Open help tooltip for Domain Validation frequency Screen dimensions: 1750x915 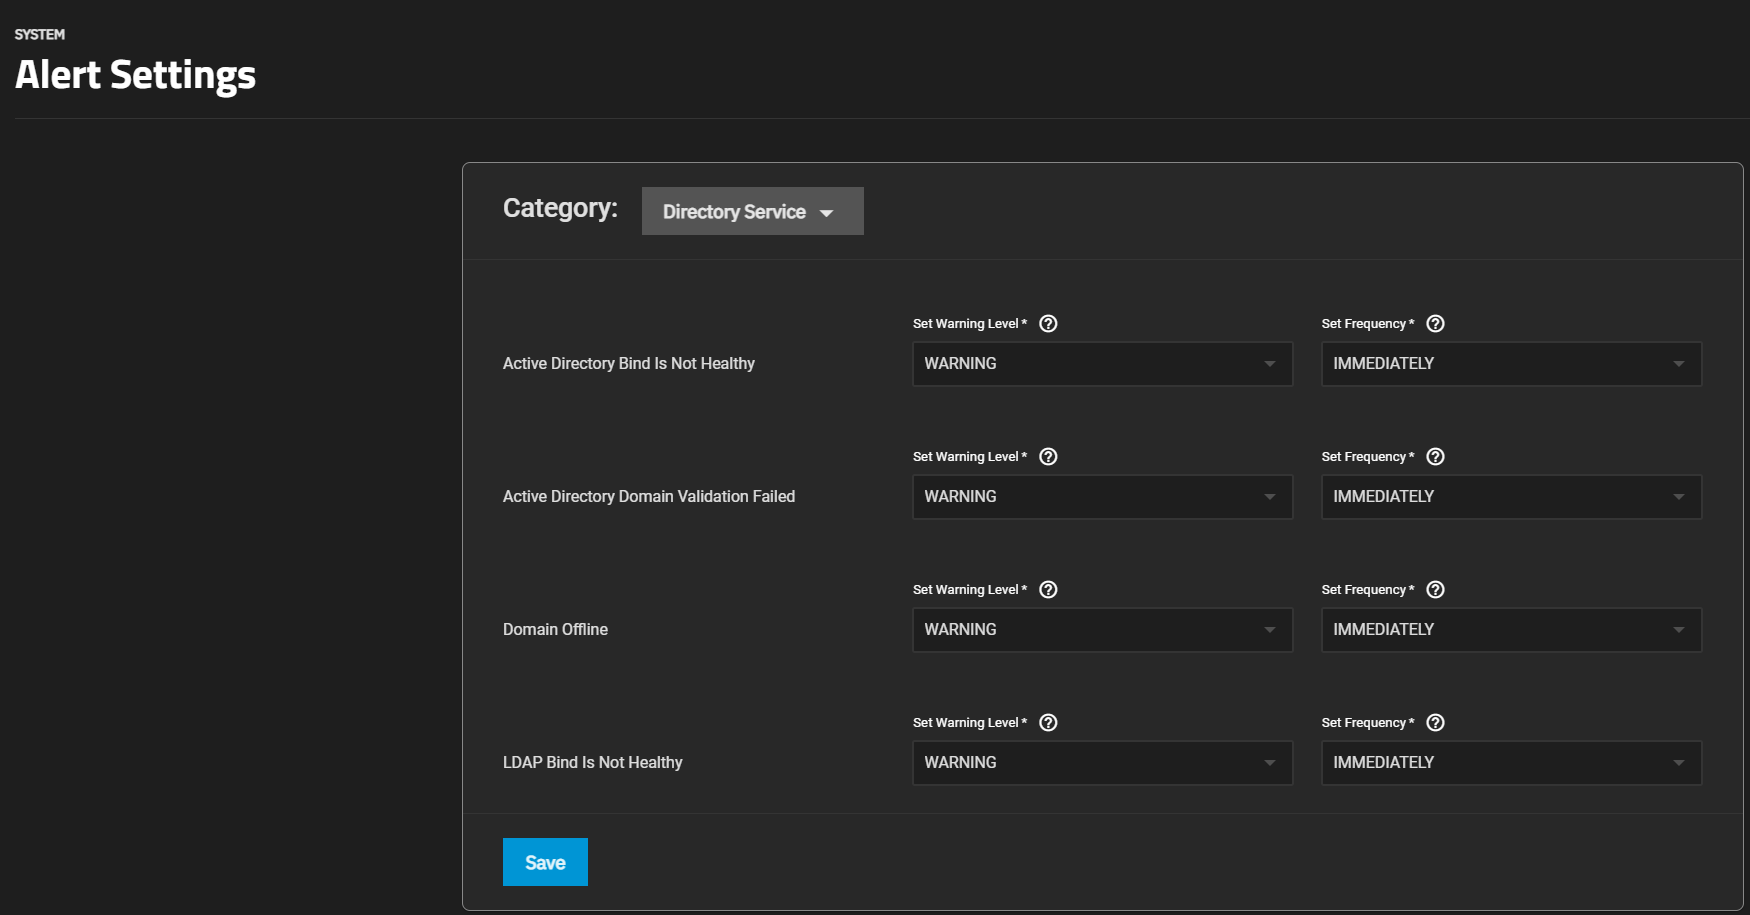click(x=1435, y=457)
